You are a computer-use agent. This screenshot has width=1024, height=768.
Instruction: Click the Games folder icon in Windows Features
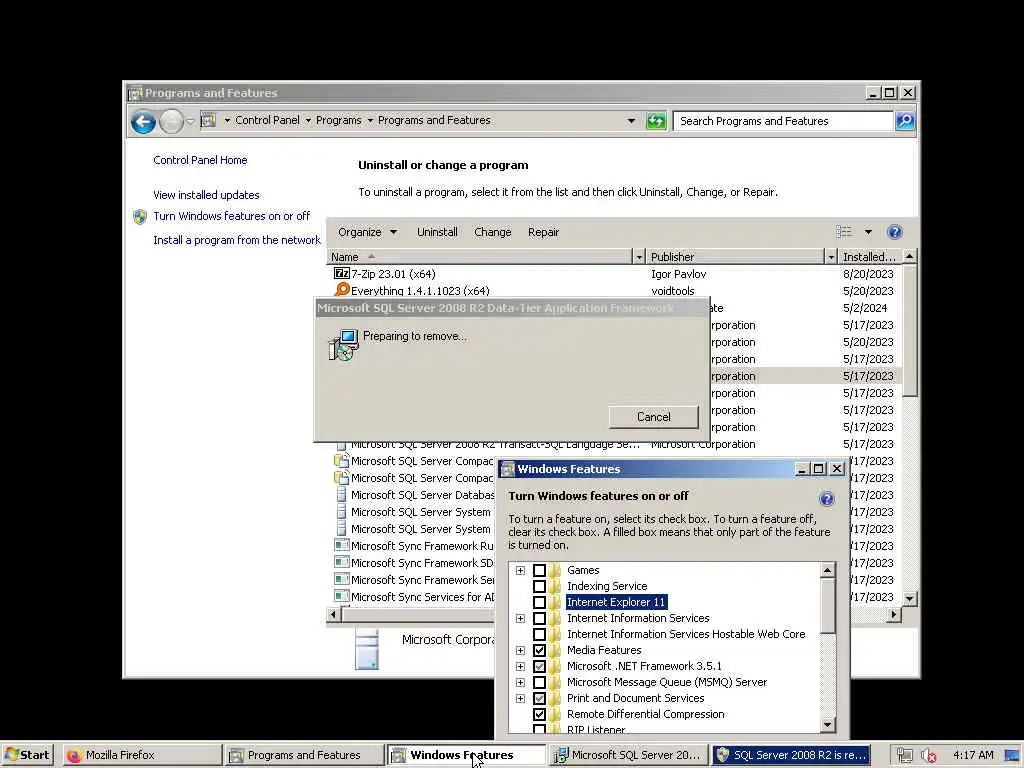click(x=555, y=570)
